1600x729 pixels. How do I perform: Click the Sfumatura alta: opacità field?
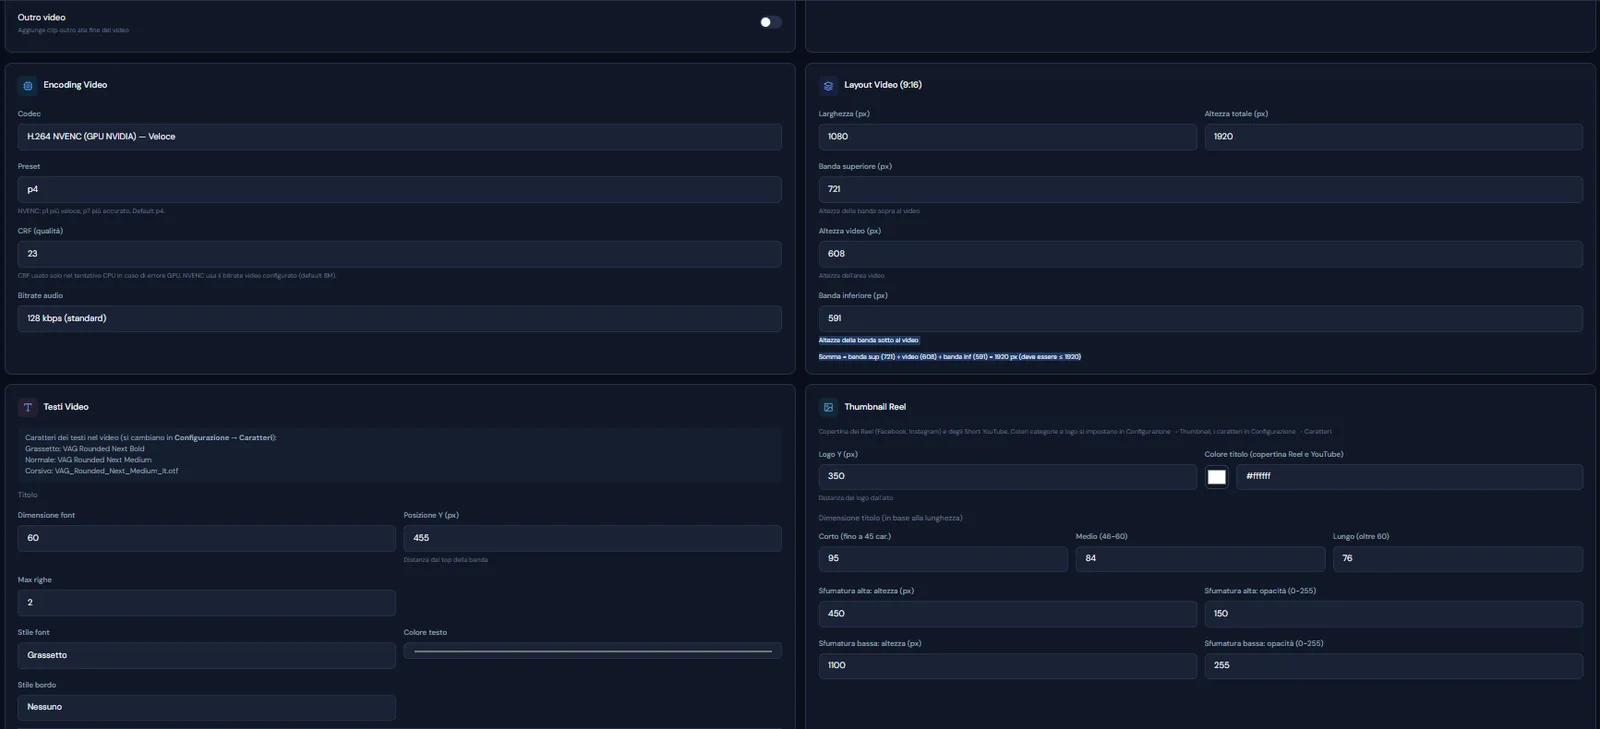coord(1393,614)
